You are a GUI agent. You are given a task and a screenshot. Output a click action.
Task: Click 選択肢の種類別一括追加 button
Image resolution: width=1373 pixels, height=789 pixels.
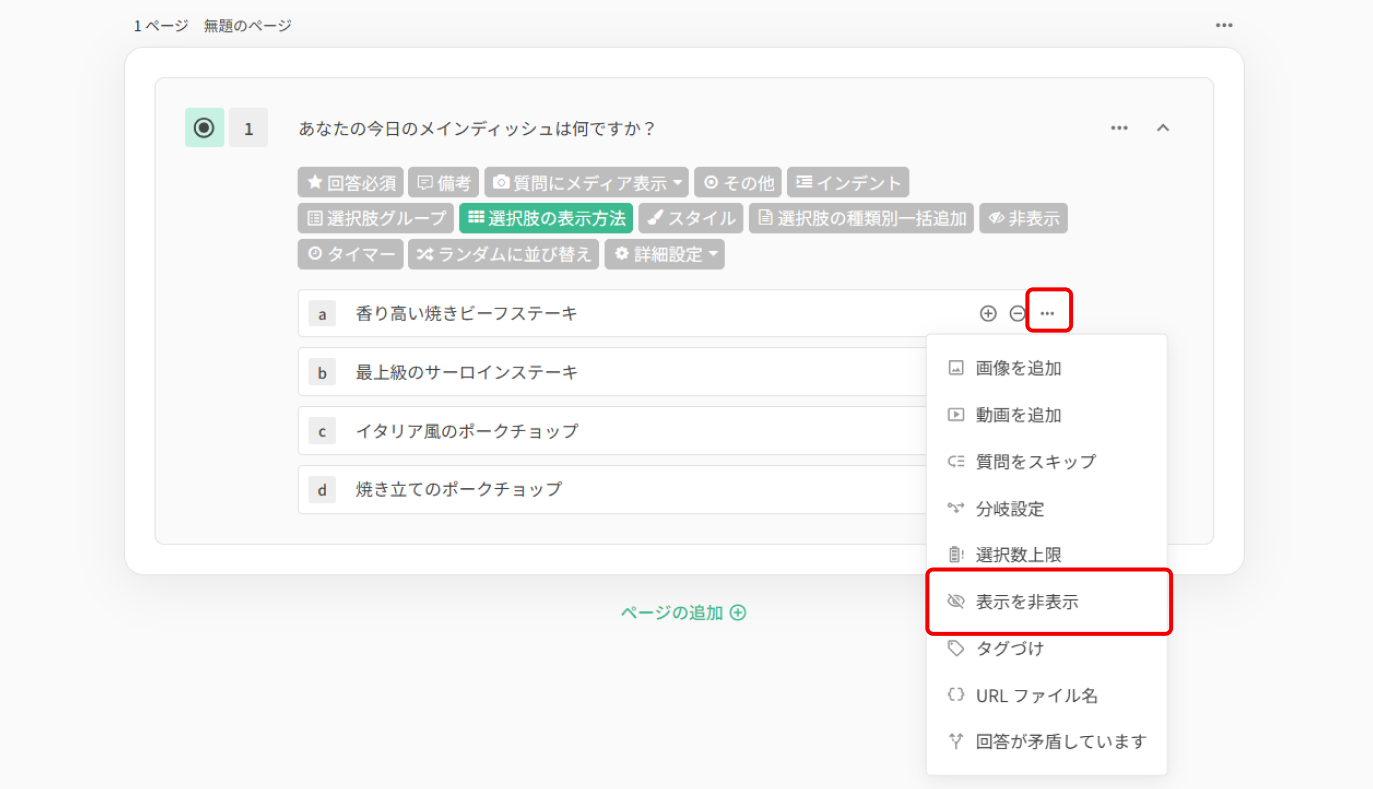click(861, 218)
